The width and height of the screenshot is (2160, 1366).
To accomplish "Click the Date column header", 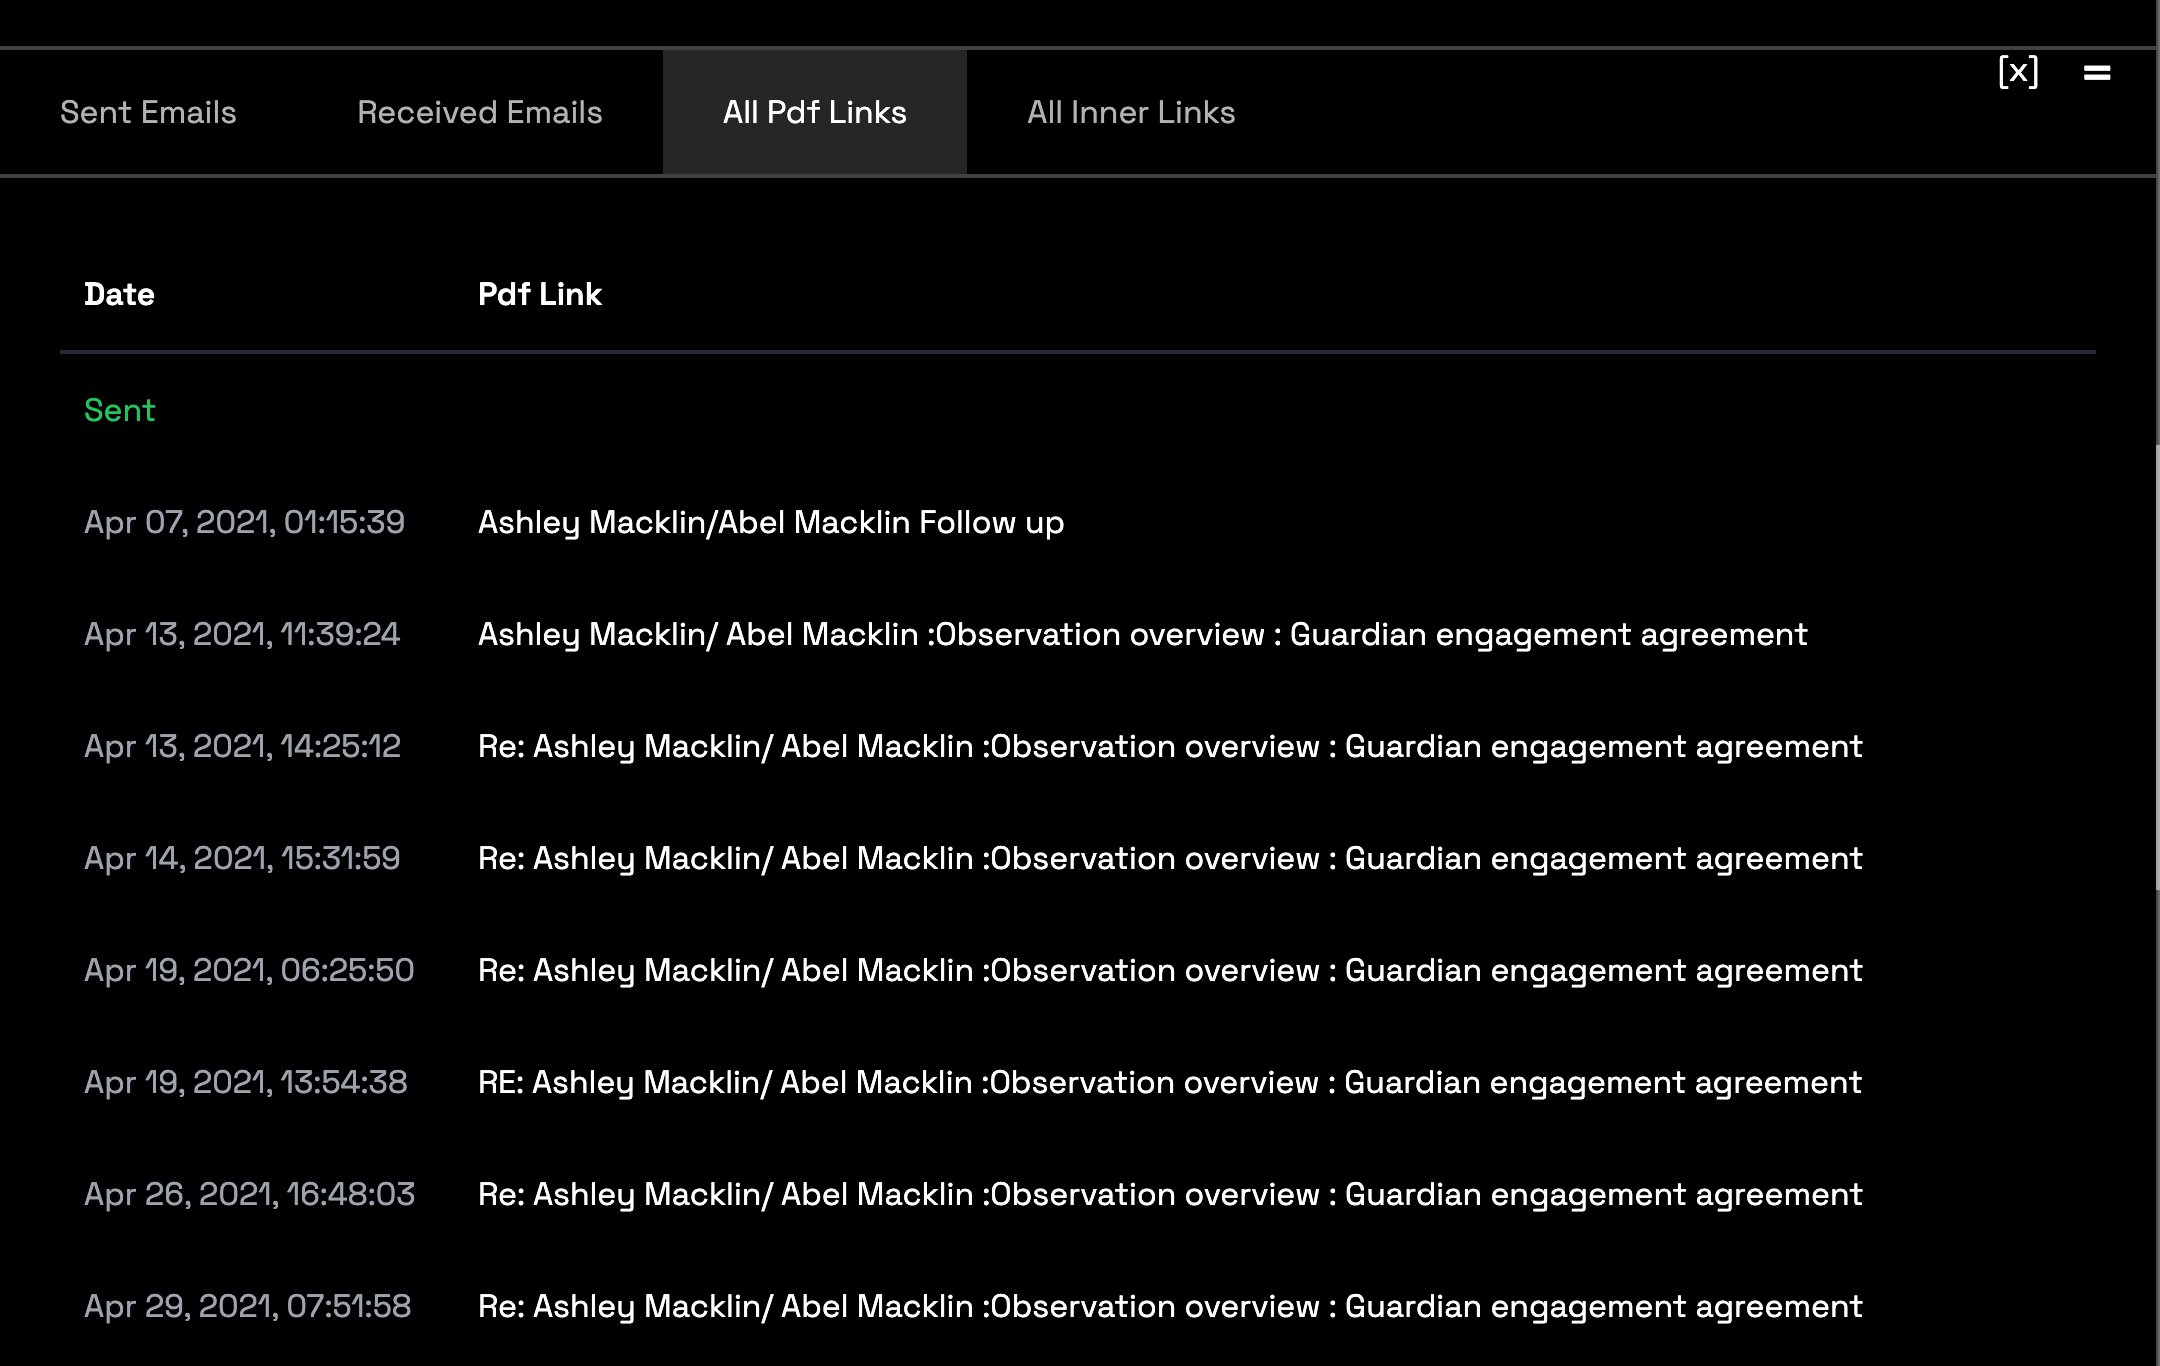I will coord(119,294).
